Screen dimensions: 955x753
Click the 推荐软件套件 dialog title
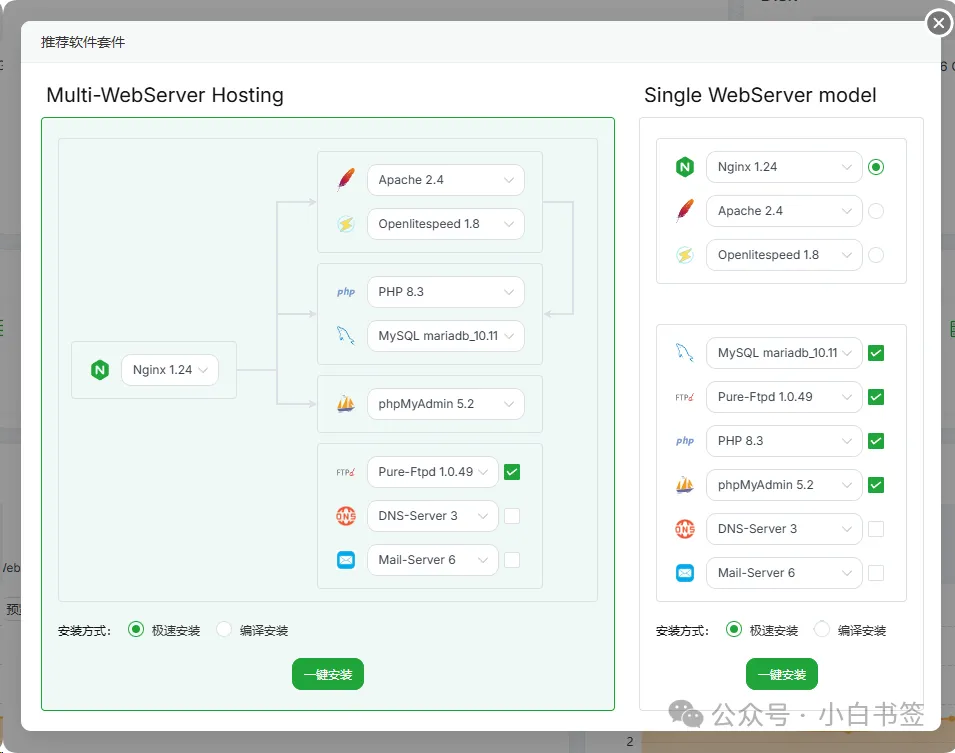83,42
